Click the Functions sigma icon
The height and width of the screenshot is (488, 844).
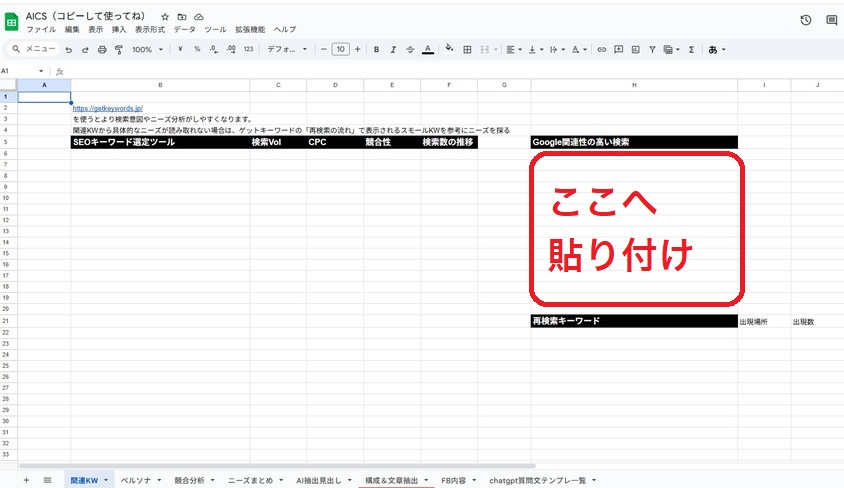click(x=691, y=49)
